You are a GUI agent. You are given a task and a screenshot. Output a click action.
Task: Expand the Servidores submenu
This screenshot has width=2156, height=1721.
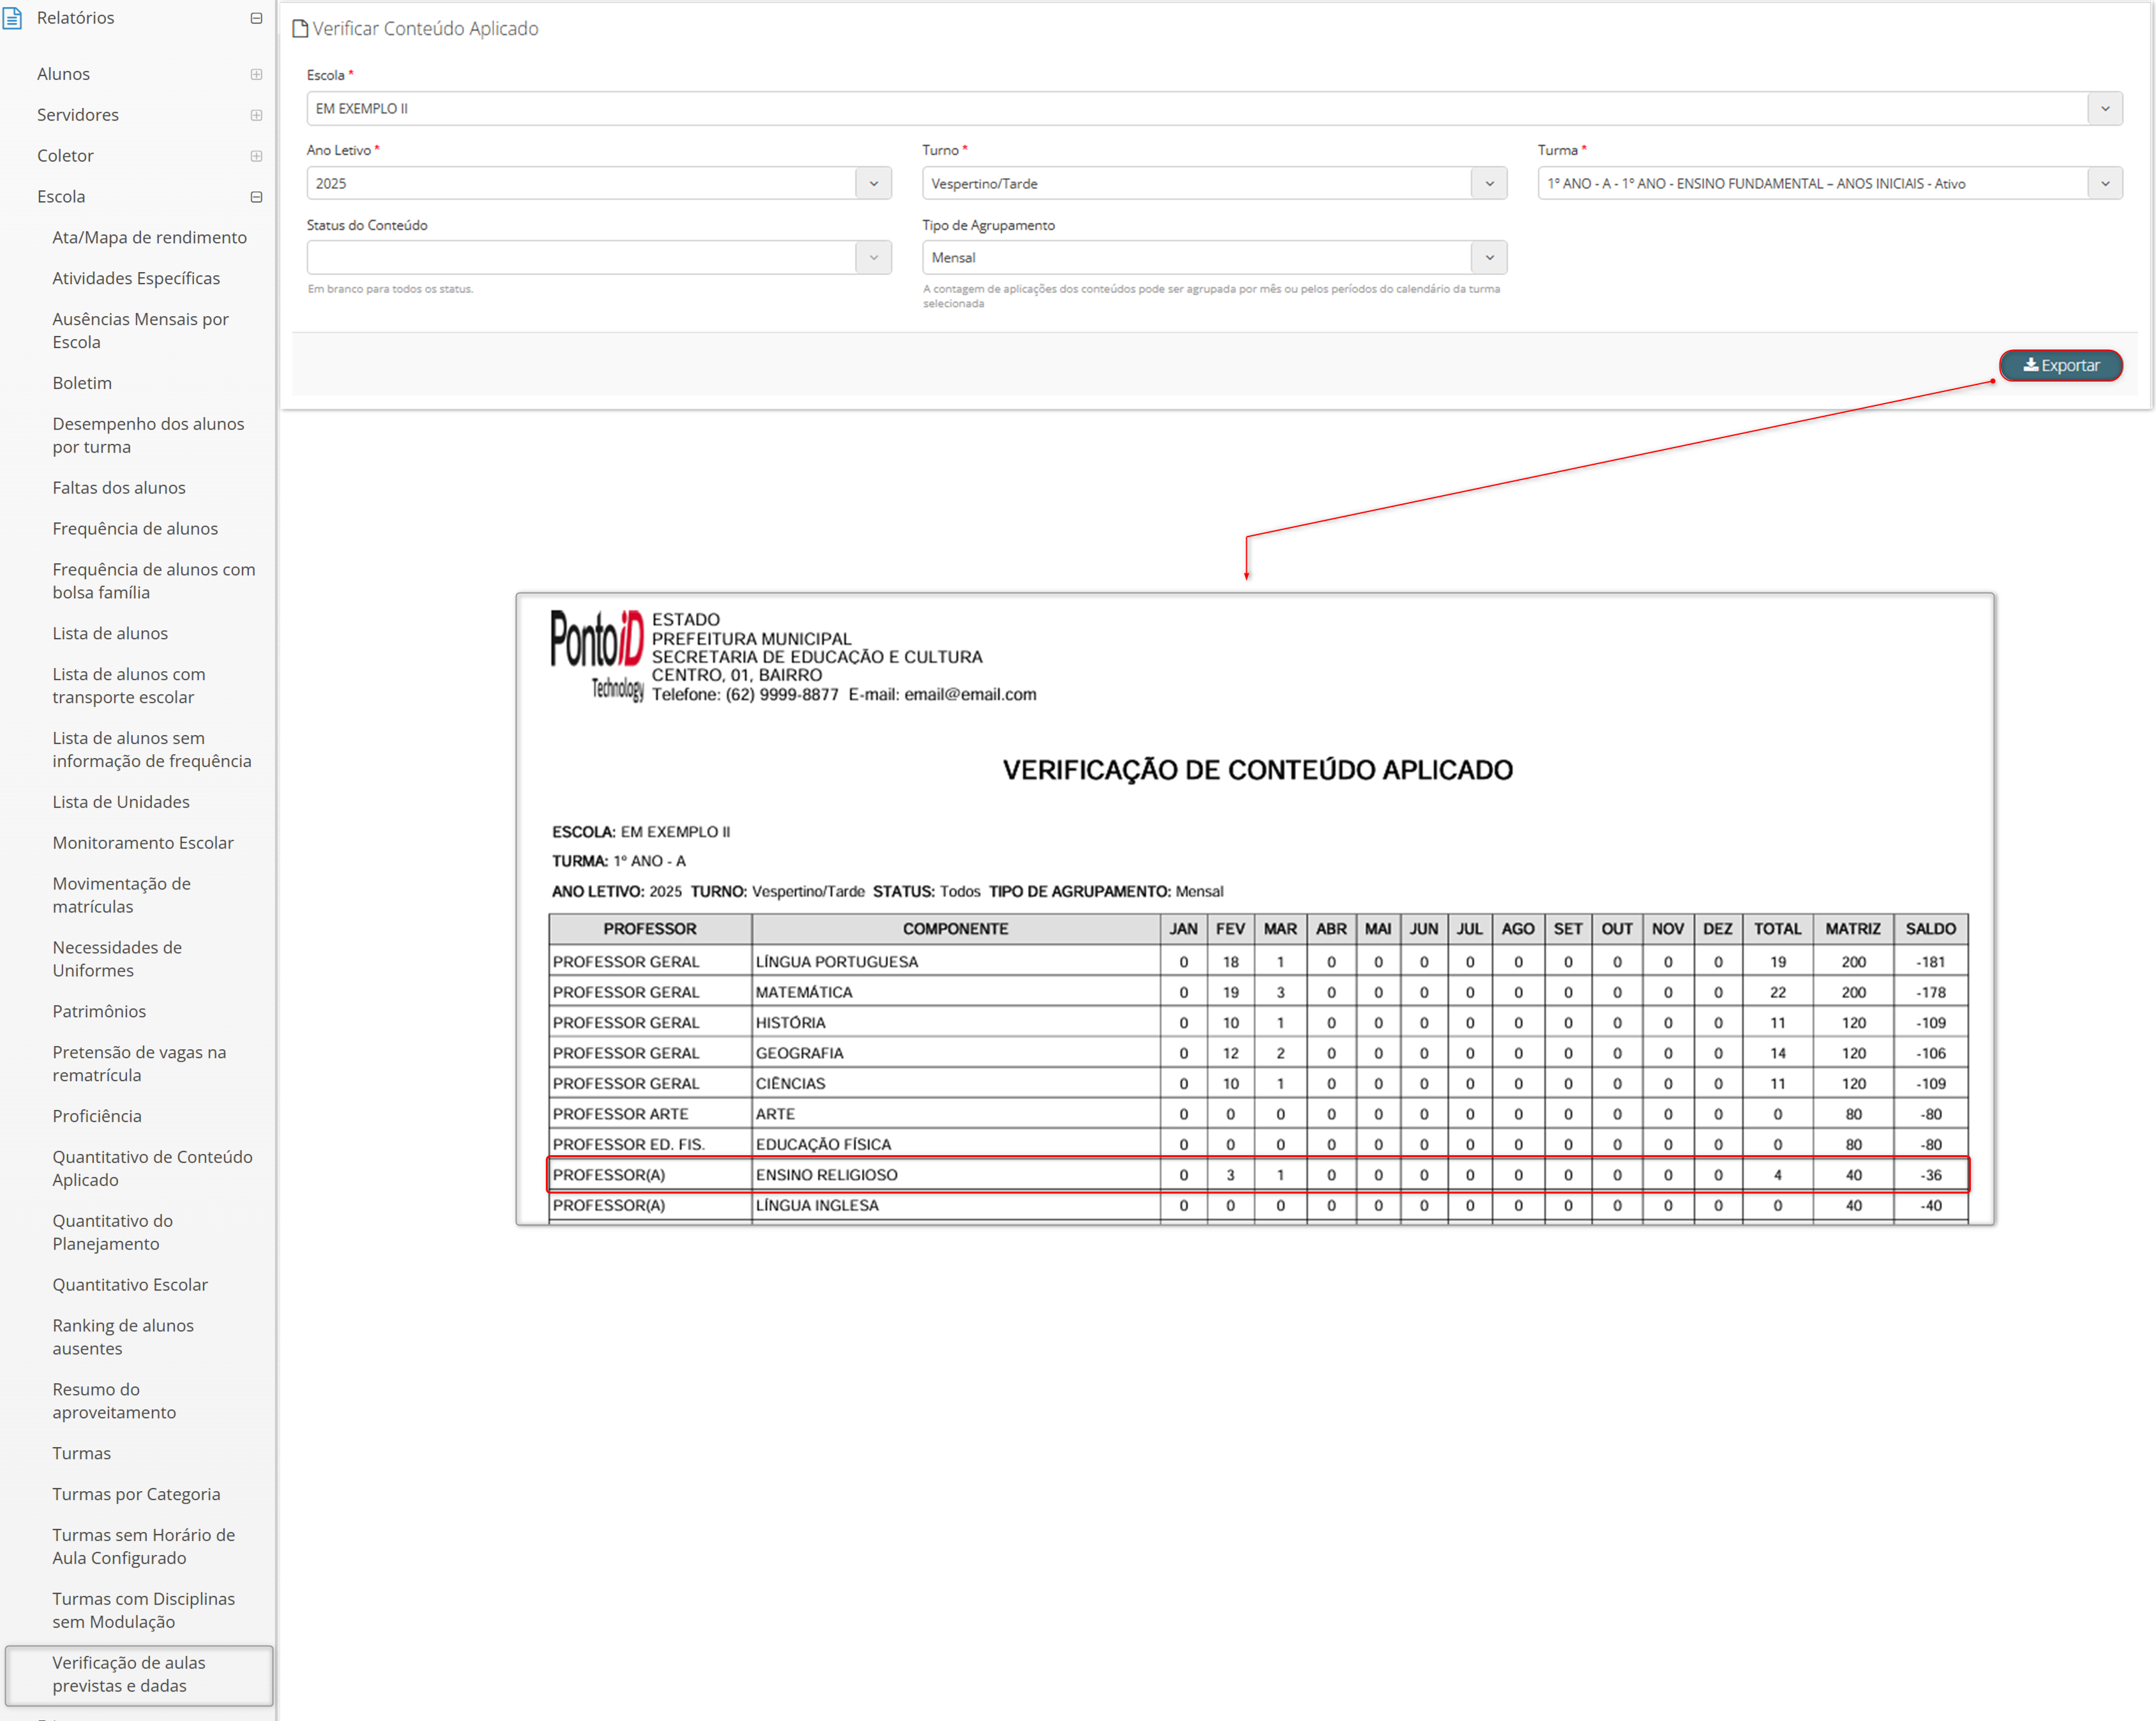256,115
